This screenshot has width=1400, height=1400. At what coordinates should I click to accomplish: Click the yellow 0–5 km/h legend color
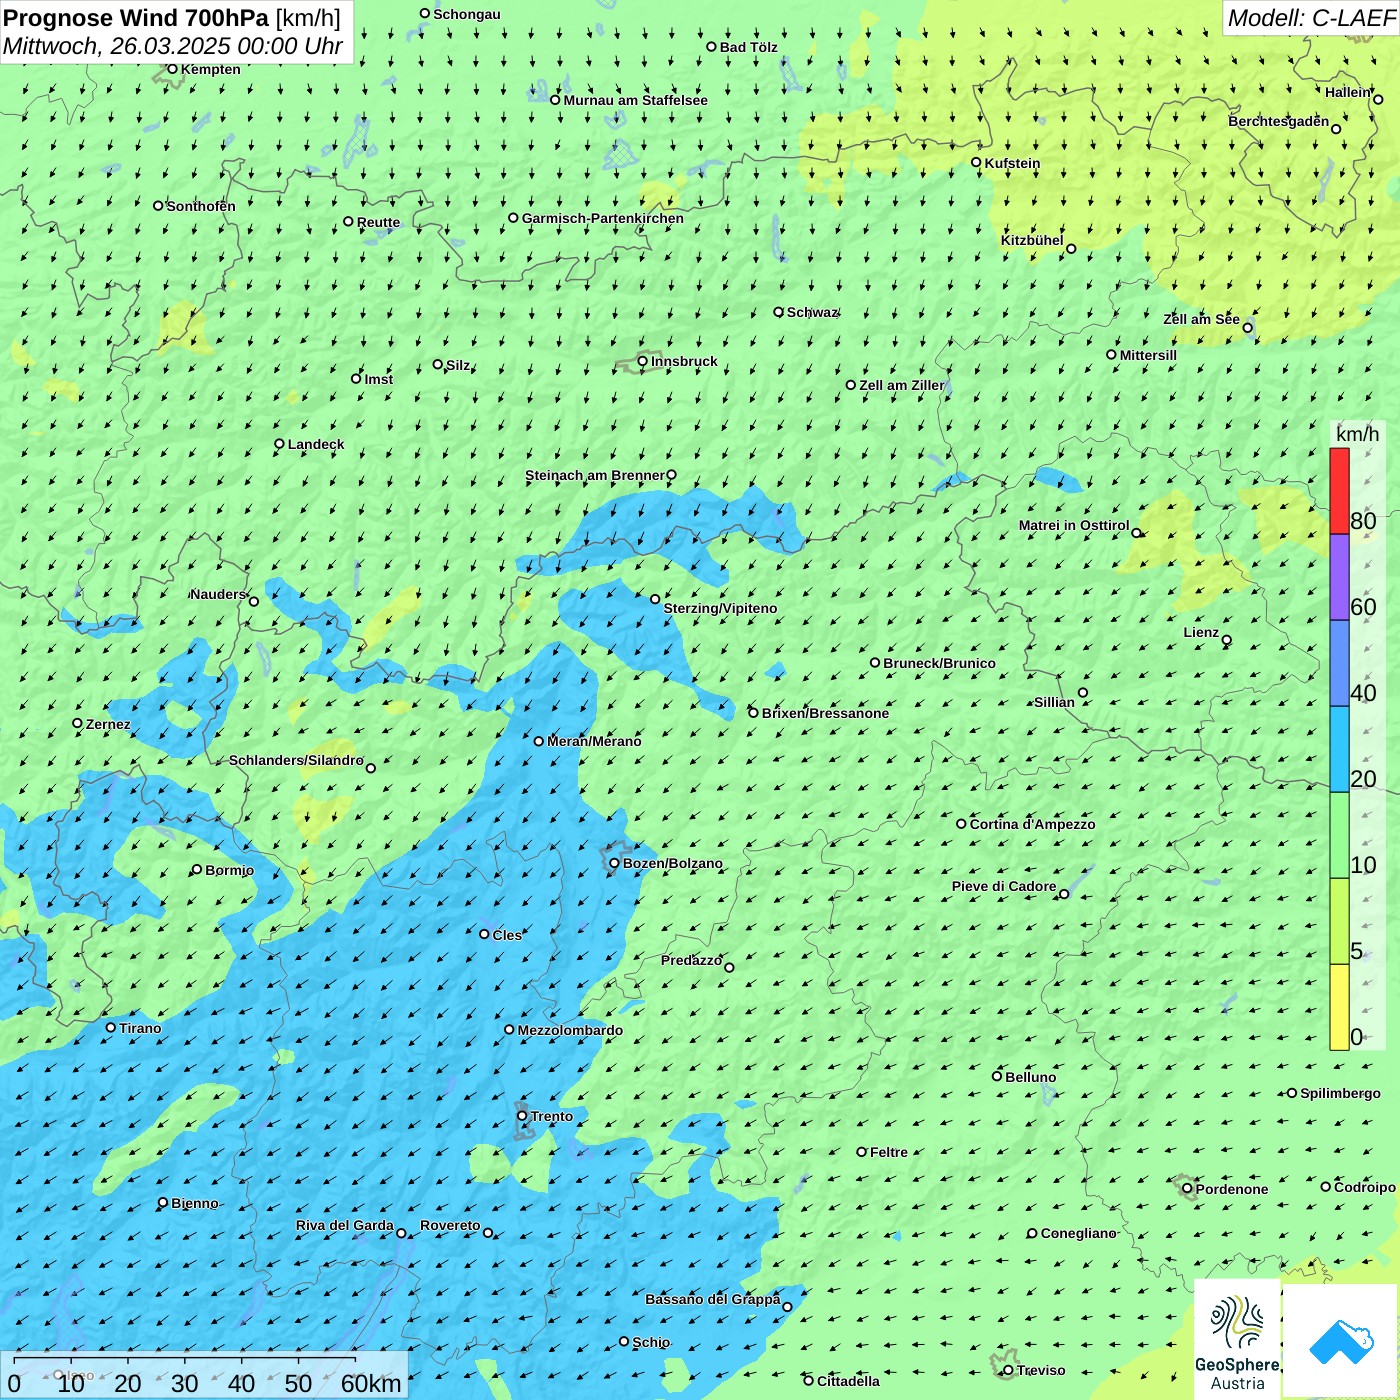click(1339, 1007)
